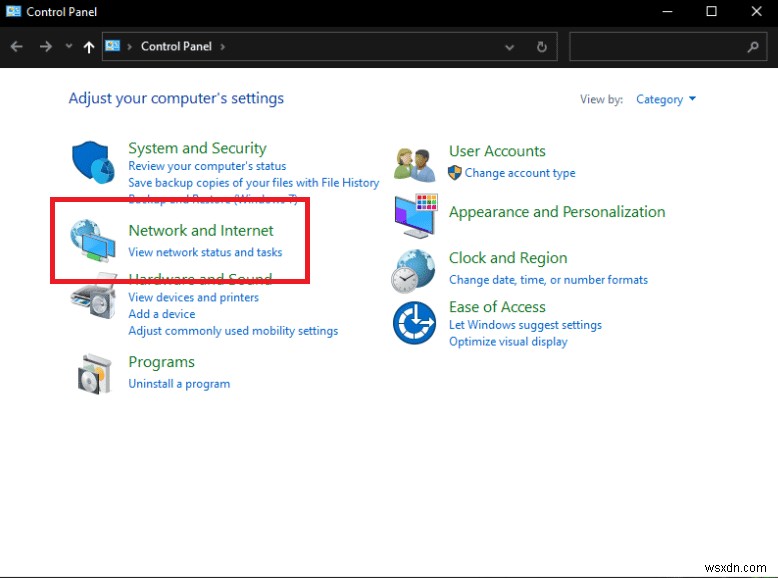Open the User Accounts category
This screenshot has height=578, width=778.
click(x=497, y=151)
